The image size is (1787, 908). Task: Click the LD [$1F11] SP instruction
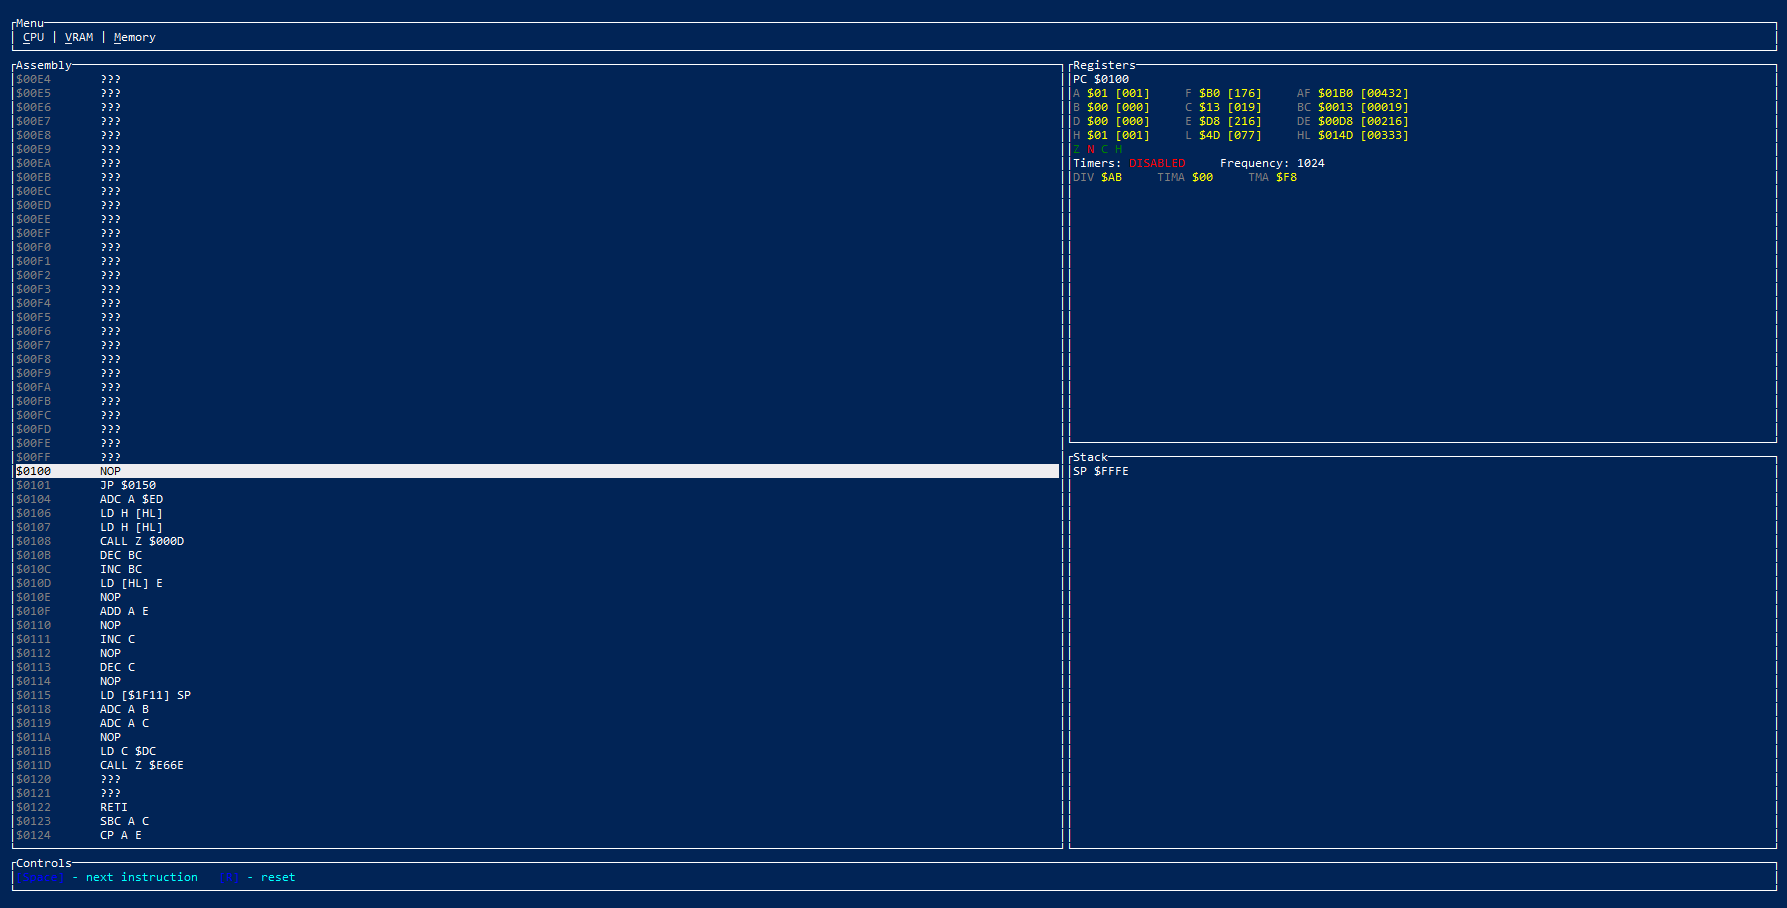(x=145, y=695)
